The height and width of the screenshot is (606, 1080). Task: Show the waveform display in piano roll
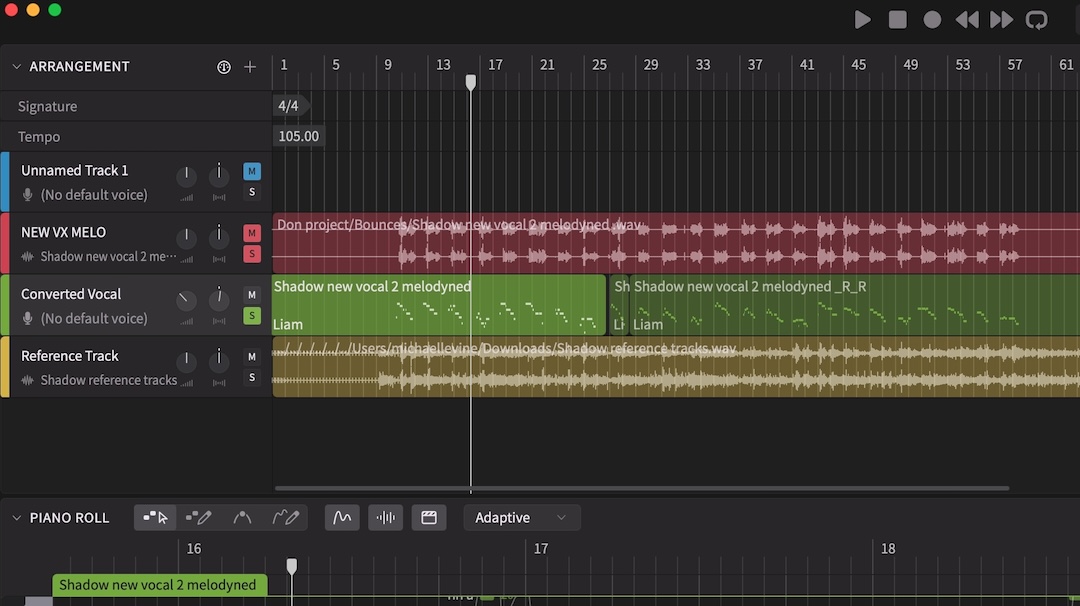point(385,517)
